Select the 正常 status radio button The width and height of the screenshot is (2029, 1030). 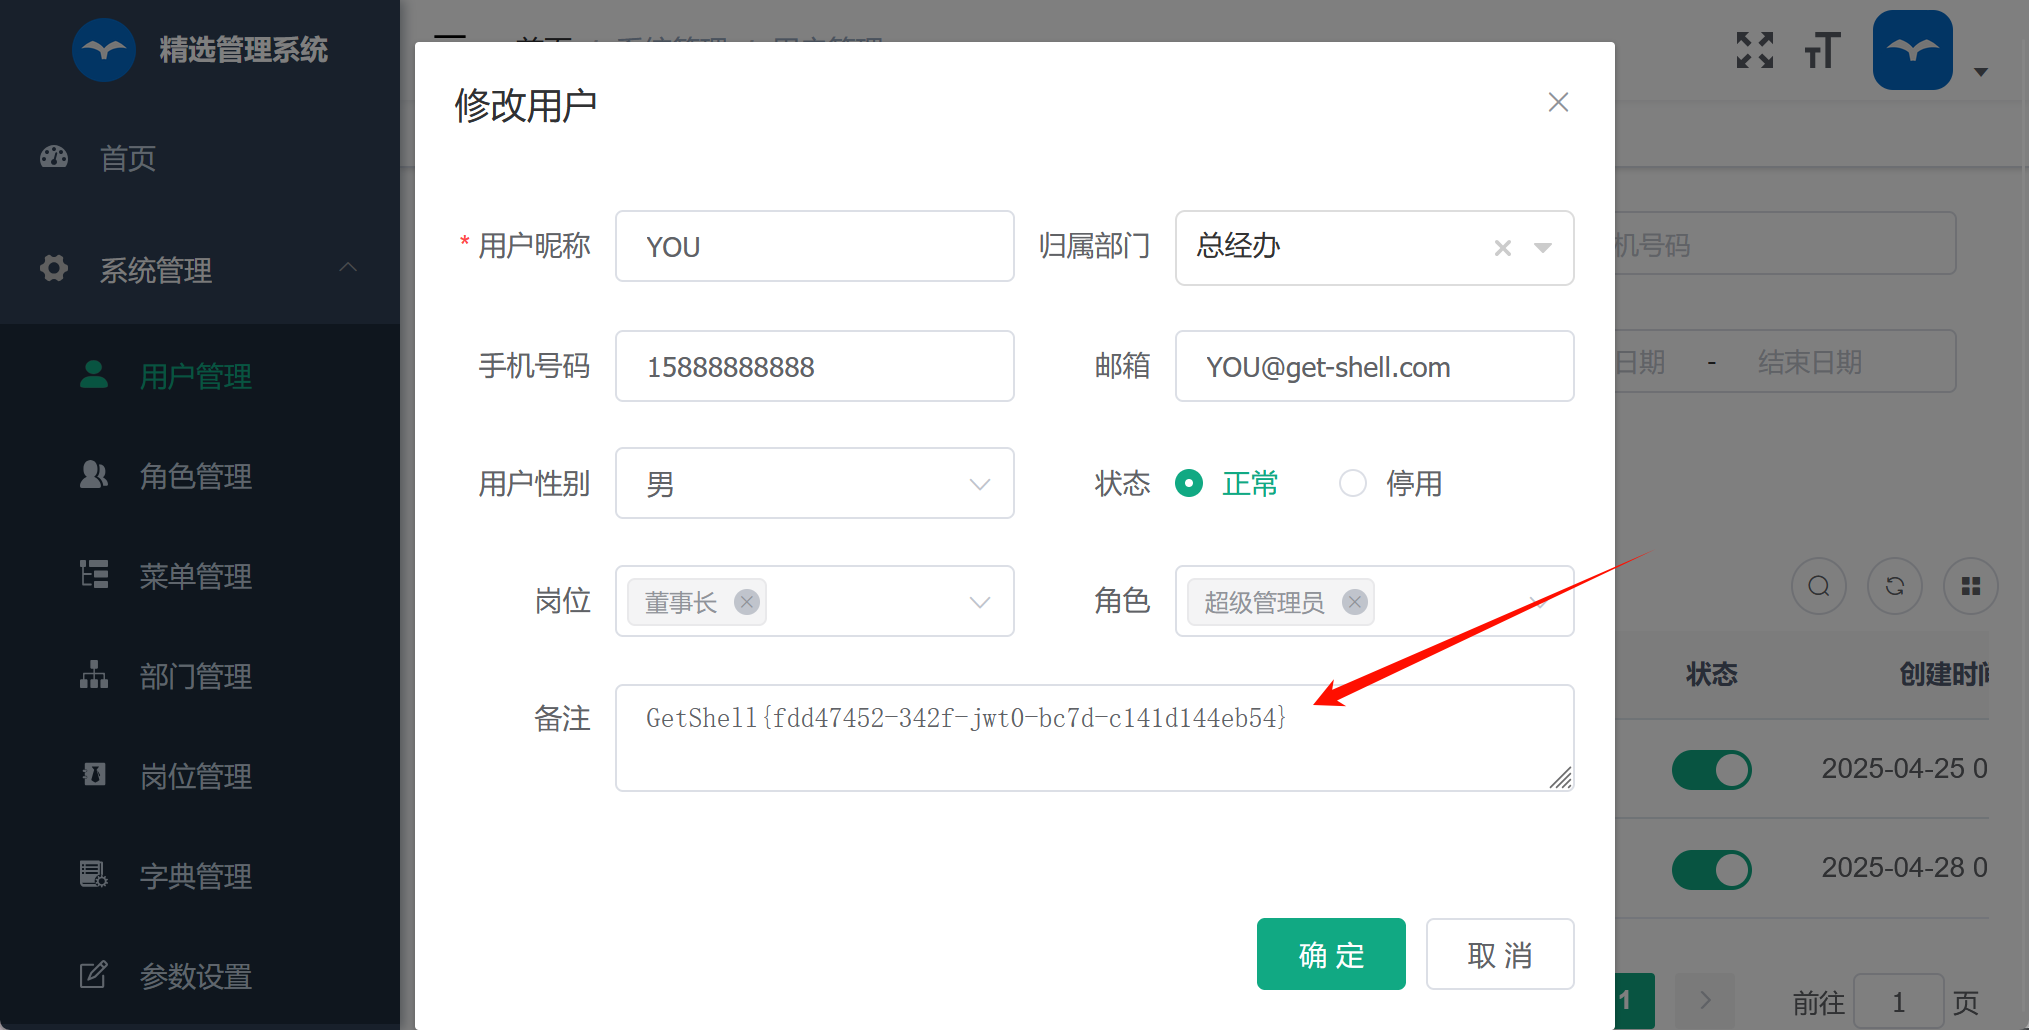click(x=1189, y=484)
